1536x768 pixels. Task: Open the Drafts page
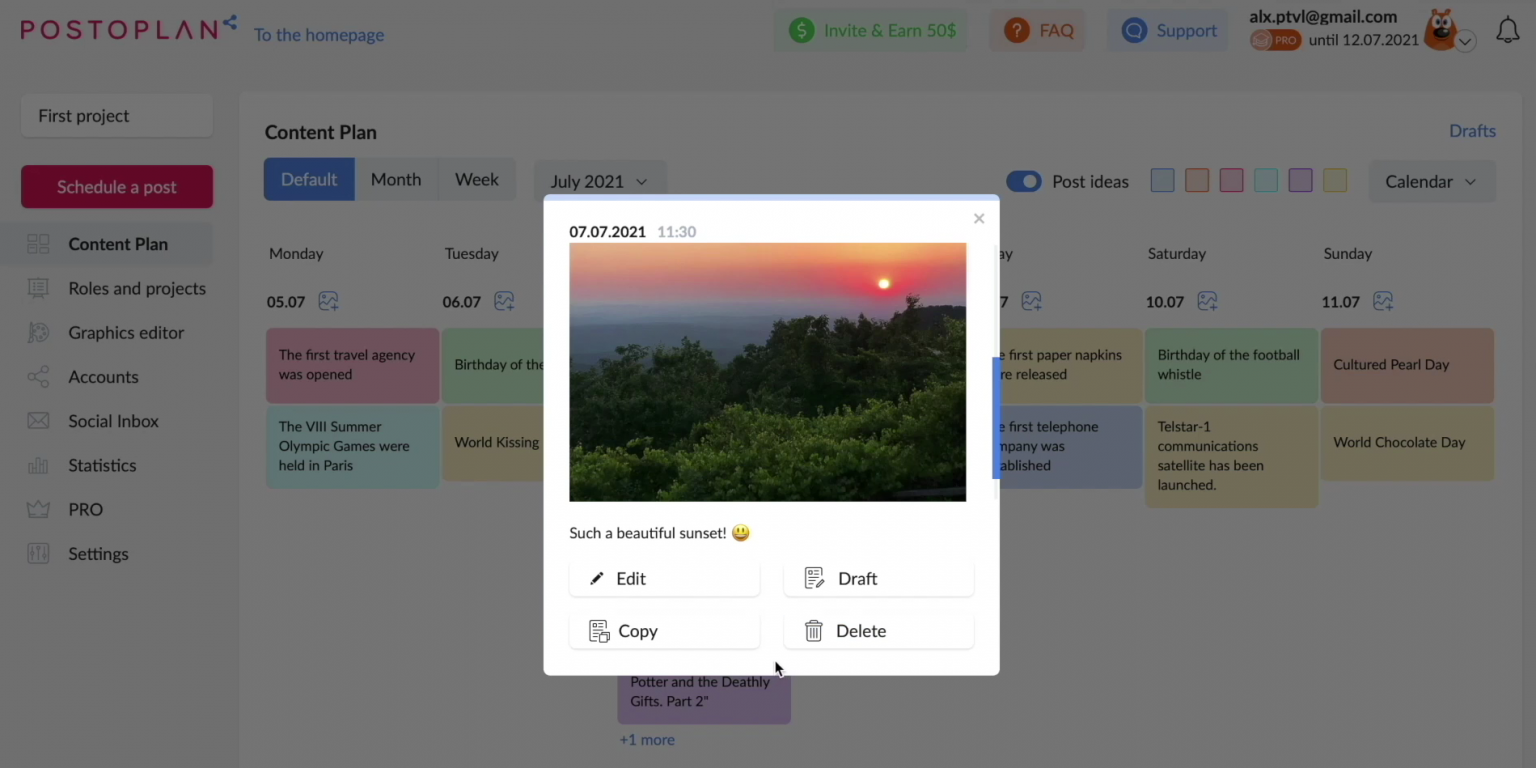click(x=1472, y=131)
